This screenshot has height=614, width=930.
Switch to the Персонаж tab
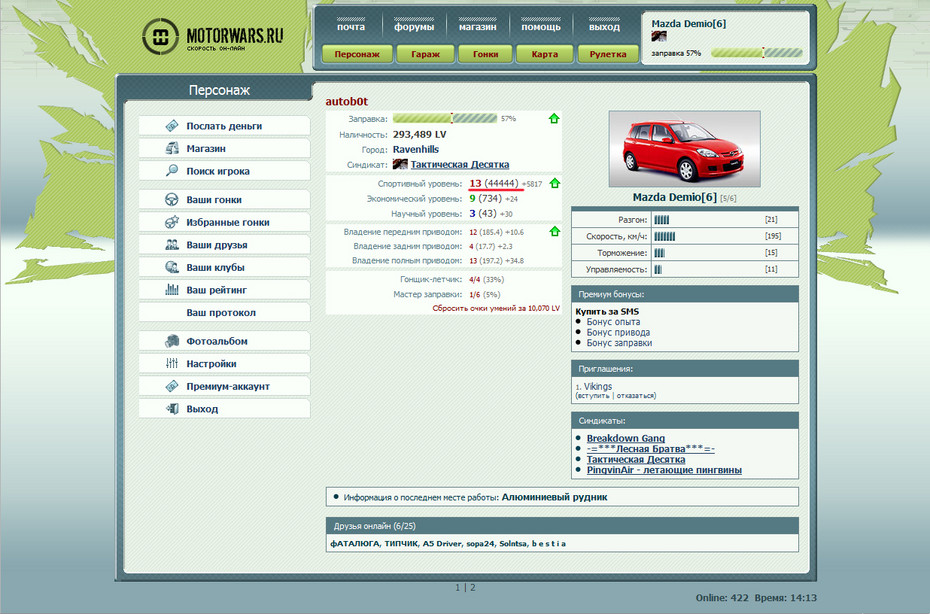pos(357,54)
